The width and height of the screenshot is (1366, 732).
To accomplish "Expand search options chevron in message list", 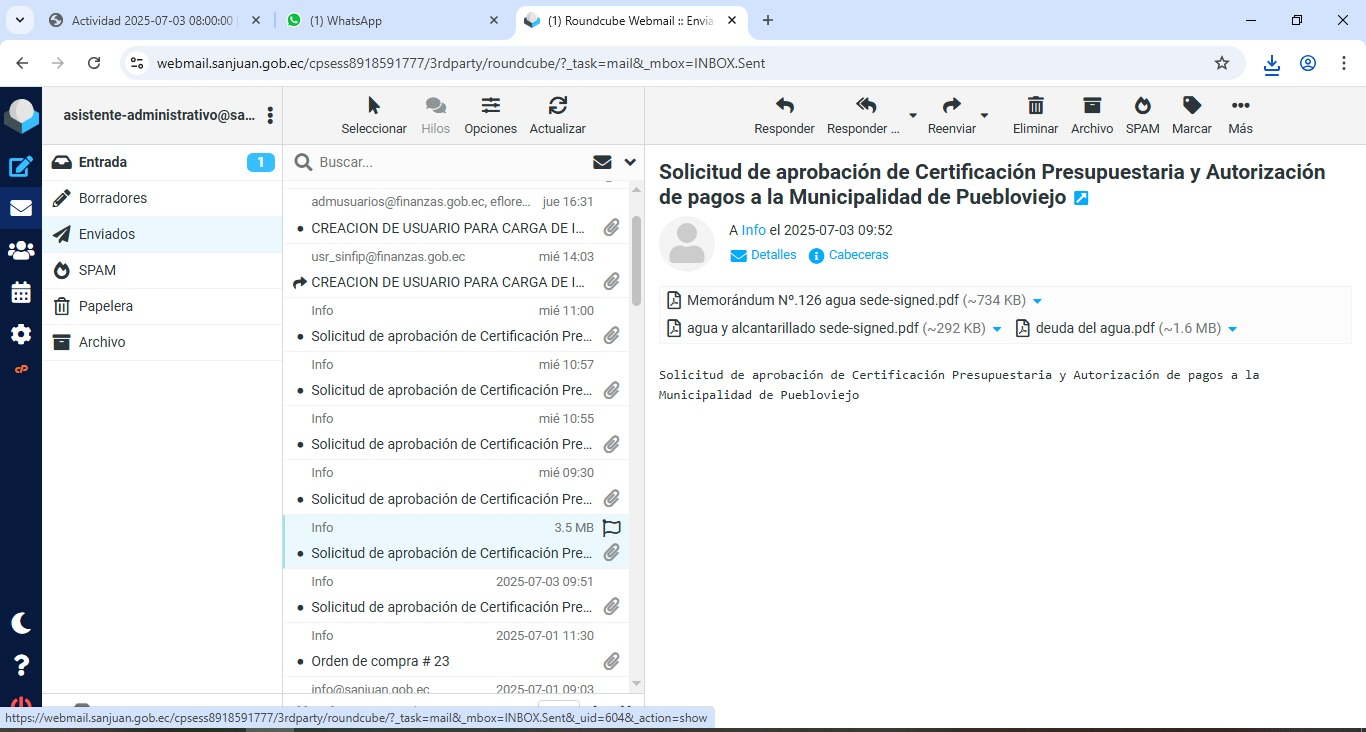I will click(630, 162).
